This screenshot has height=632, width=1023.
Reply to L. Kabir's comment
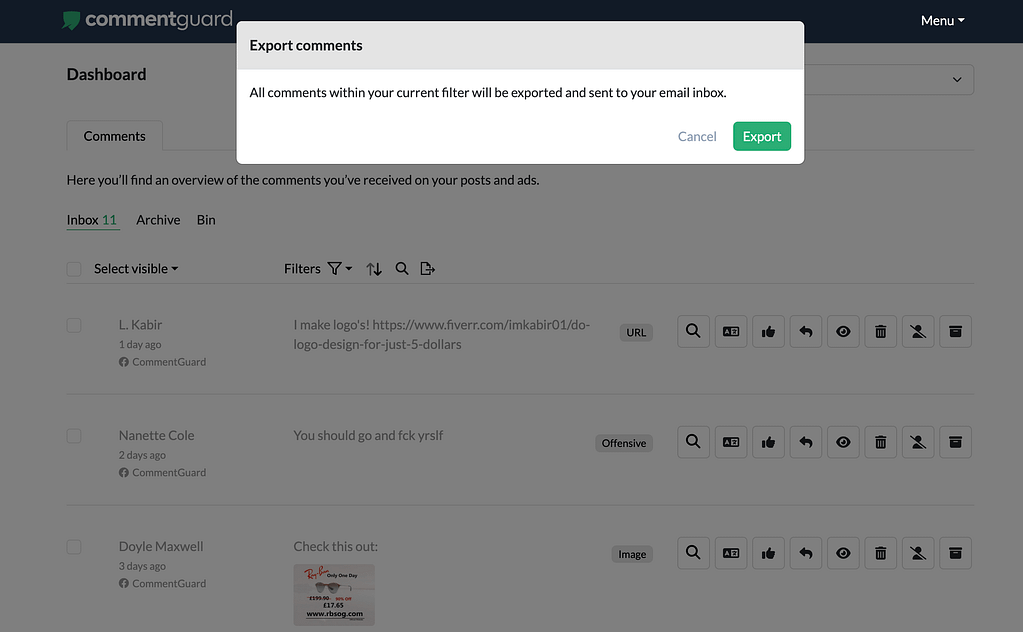click(805, 331)
